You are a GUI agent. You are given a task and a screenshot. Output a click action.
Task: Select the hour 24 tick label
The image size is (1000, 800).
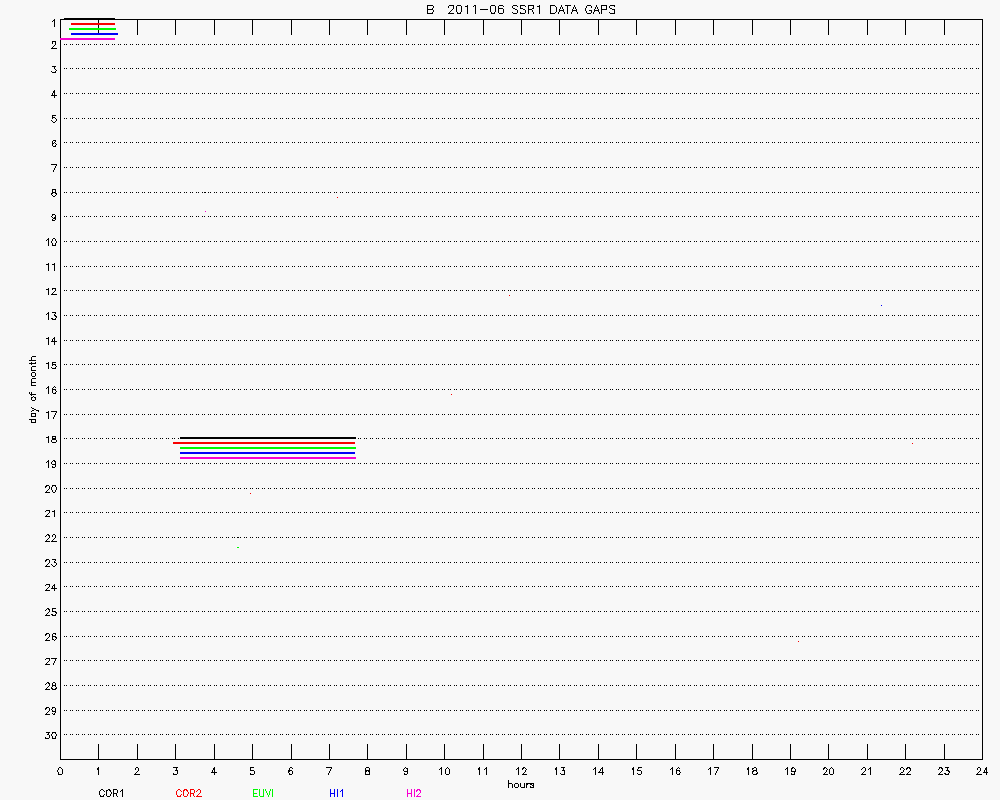coord(982,771)
